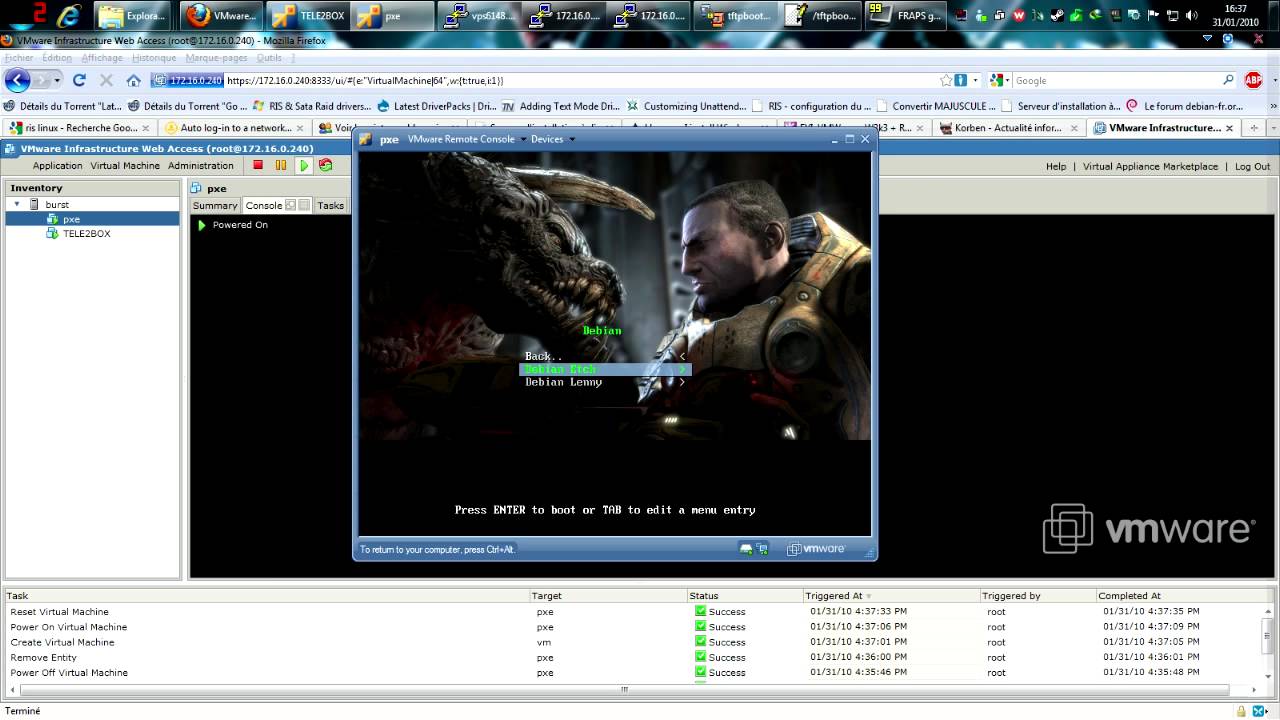Open the Virtual Machine menu

[x=125, y=166]
